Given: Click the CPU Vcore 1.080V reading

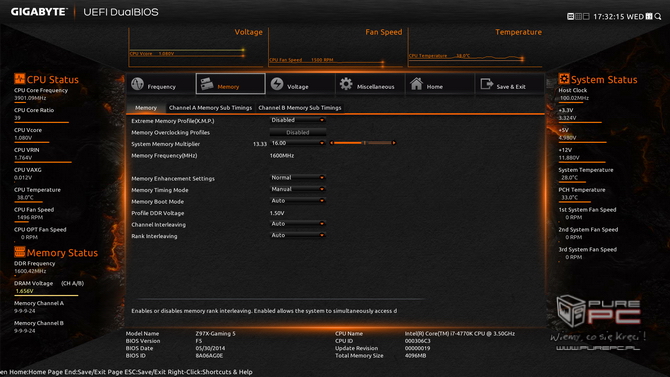Looking at the screenshot, I should click(23, 138).
